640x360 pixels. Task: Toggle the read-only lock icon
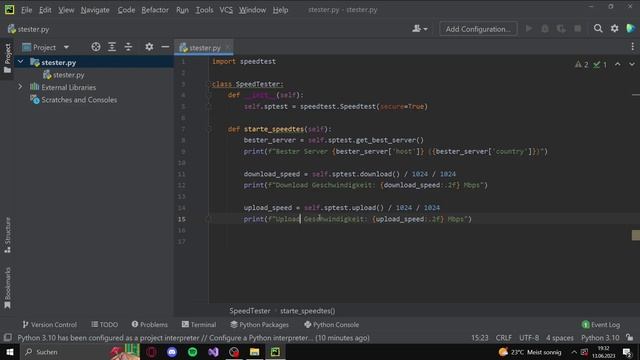[630, 338]
